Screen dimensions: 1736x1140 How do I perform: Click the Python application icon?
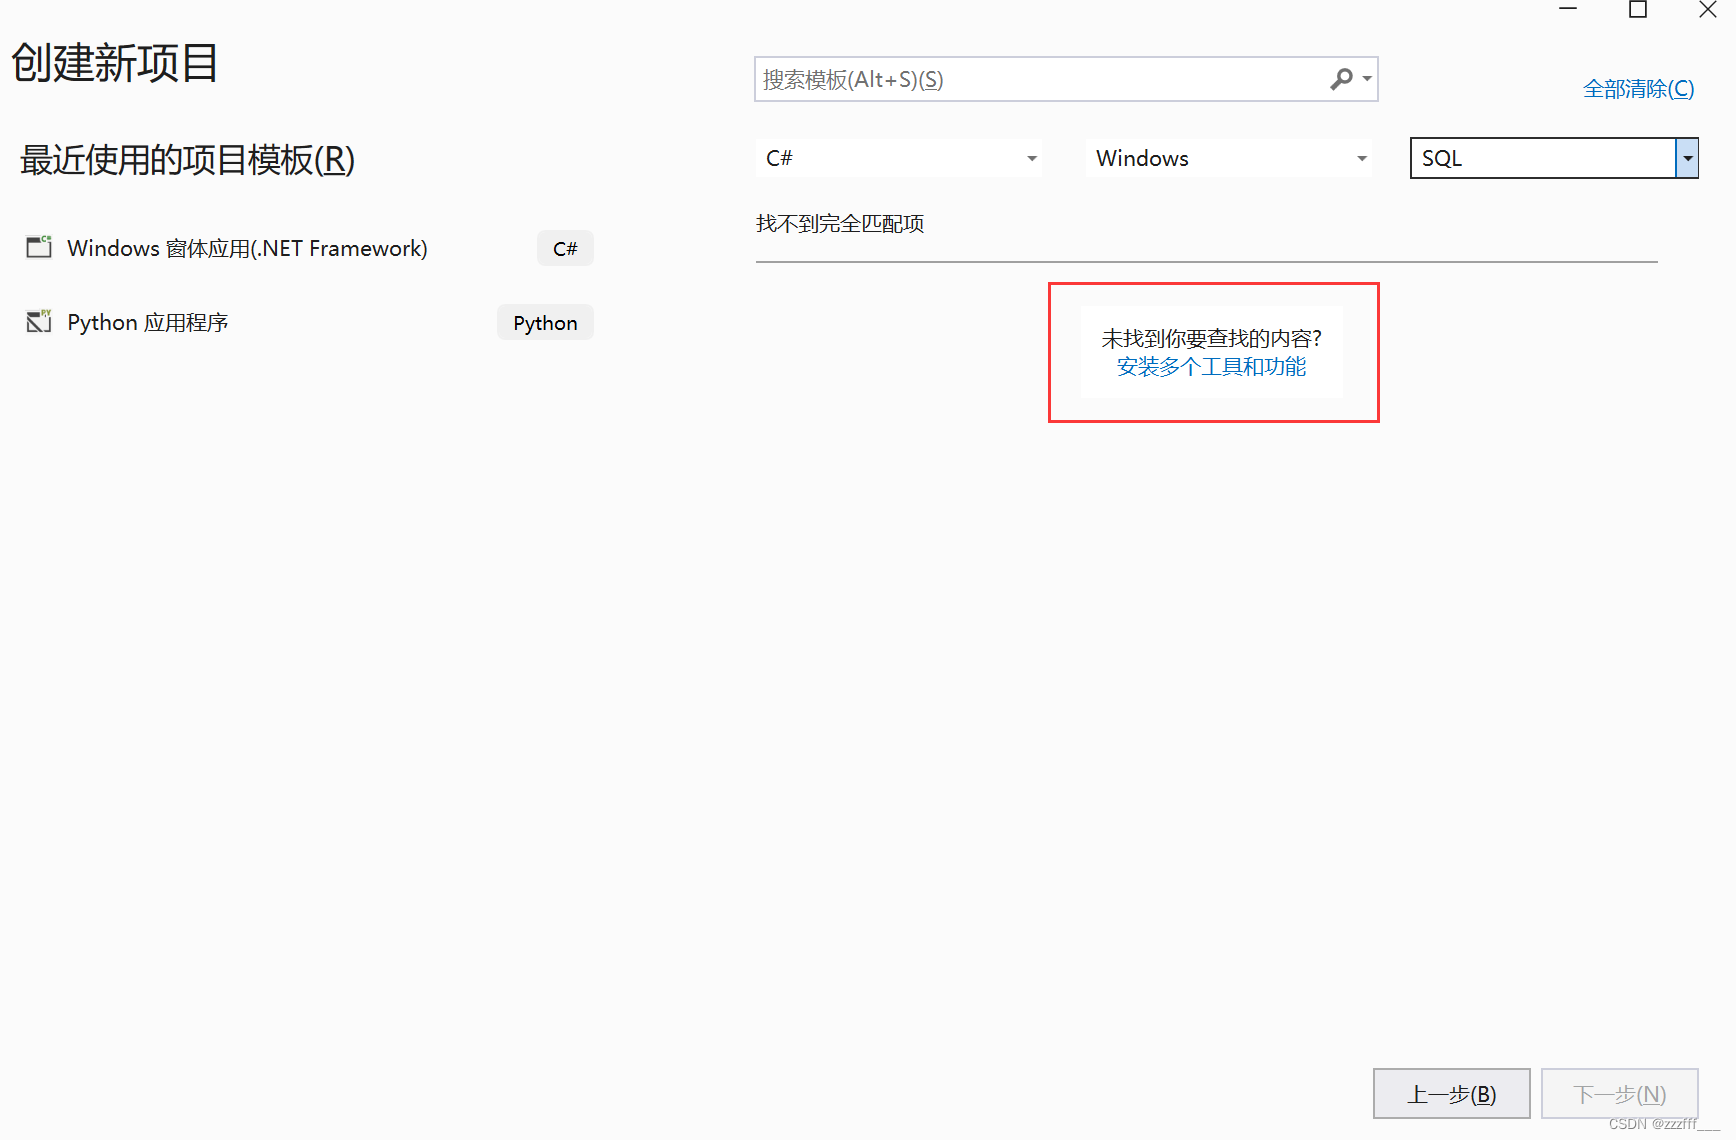tap(39, 321)
